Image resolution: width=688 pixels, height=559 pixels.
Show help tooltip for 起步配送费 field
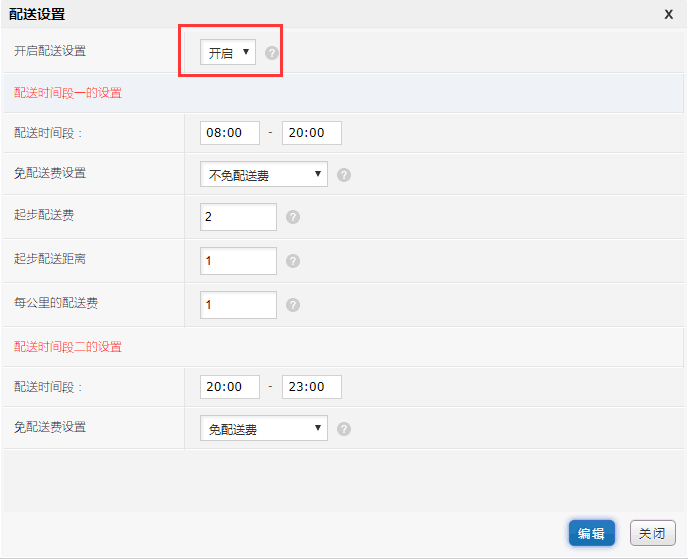293,217
